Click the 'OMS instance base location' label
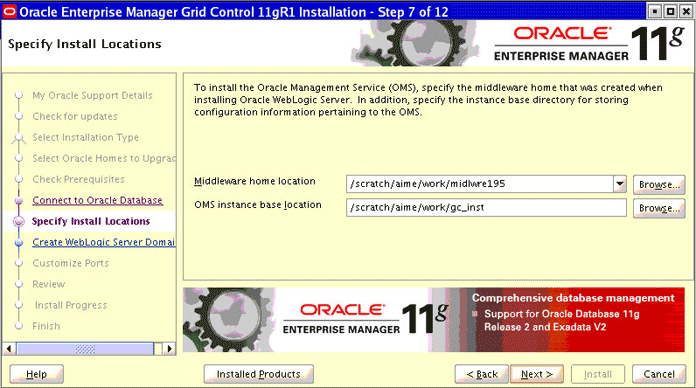 tap(257, 205)
